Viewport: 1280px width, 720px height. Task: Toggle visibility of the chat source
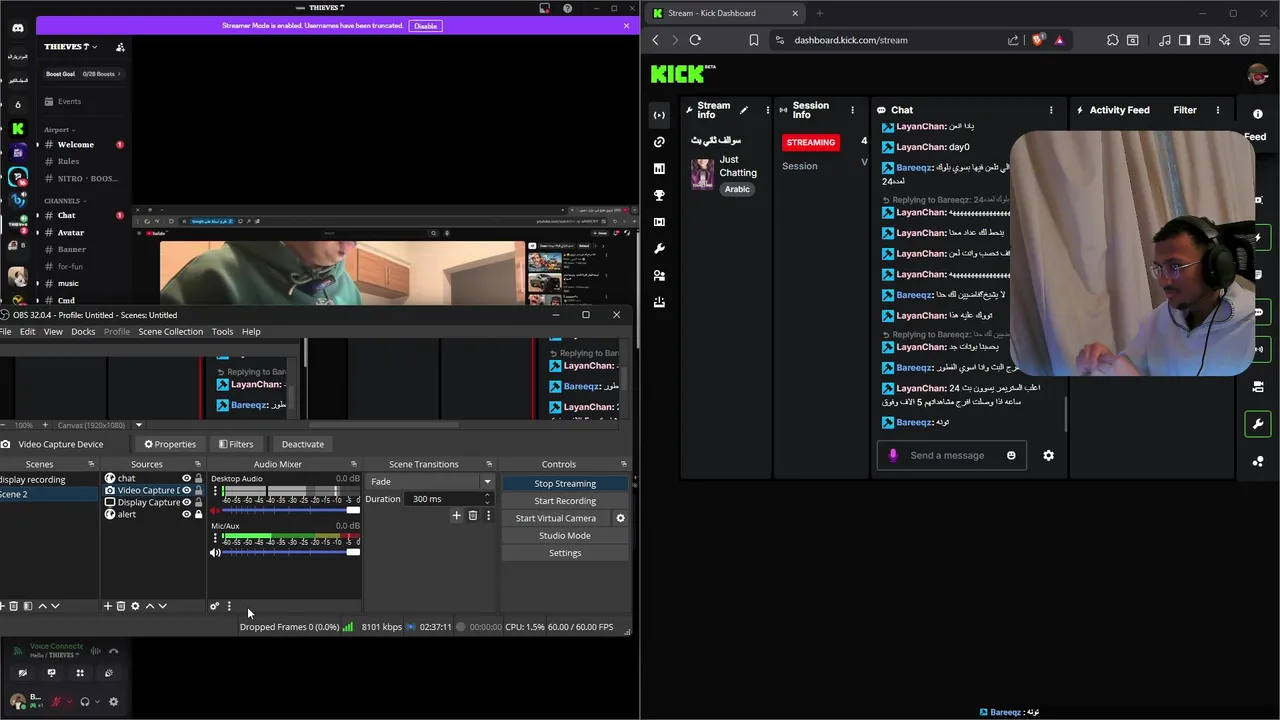click(x=186, y=478)
